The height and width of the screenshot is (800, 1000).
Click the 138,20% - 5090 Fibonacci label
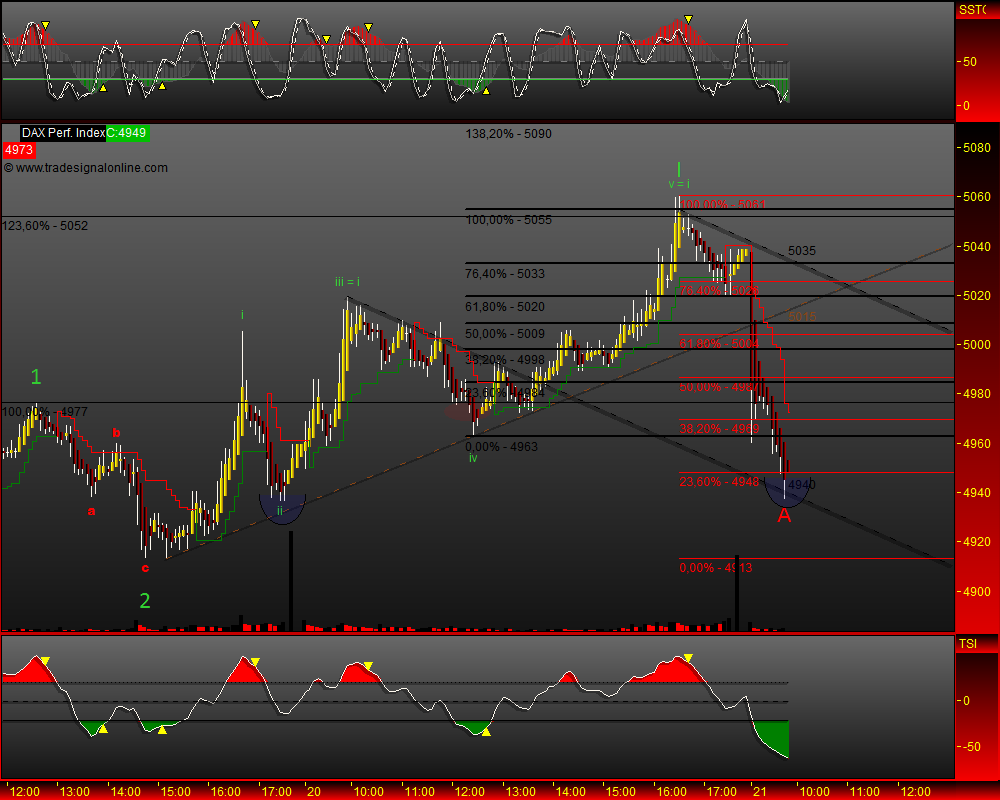[508, 134]
